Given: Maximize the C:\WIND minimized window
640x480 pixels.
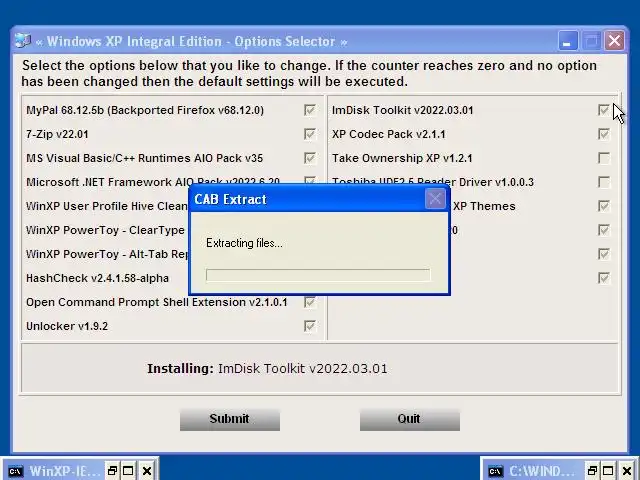Looking at the screenshot, I should point(608,471).
